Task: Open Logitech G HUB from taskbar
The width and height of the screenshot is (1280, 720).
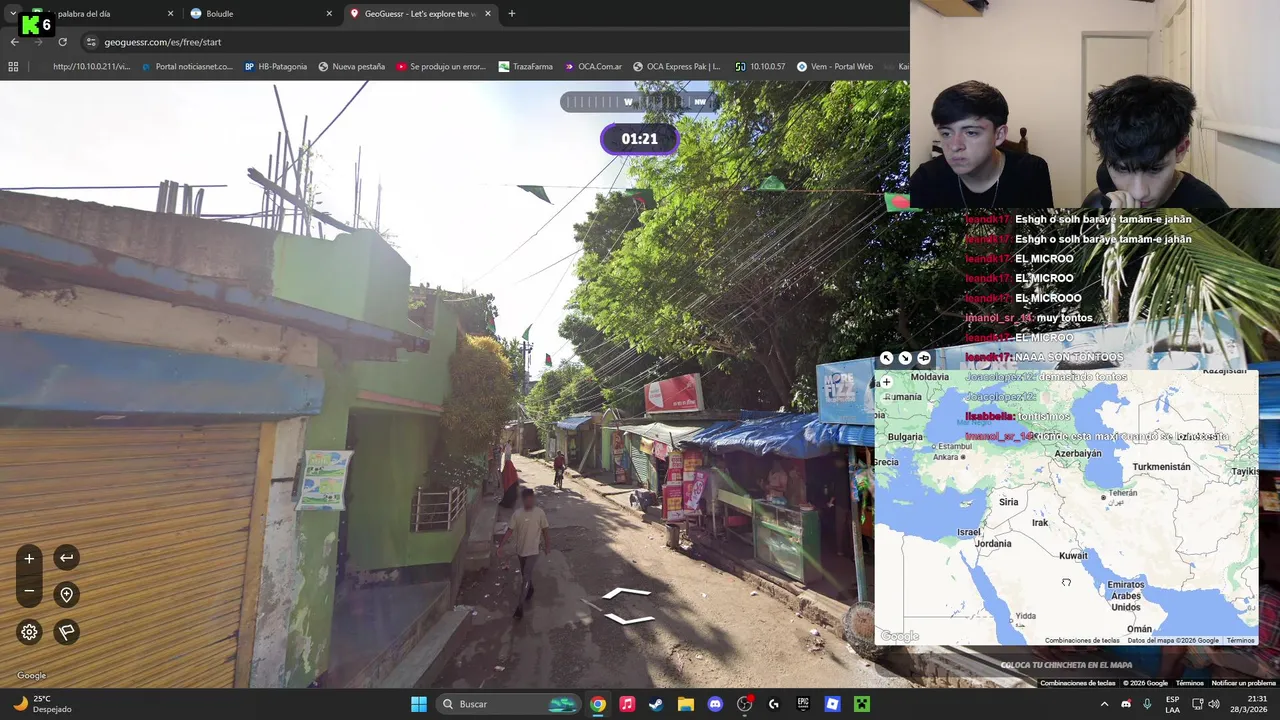Action: 774,704
